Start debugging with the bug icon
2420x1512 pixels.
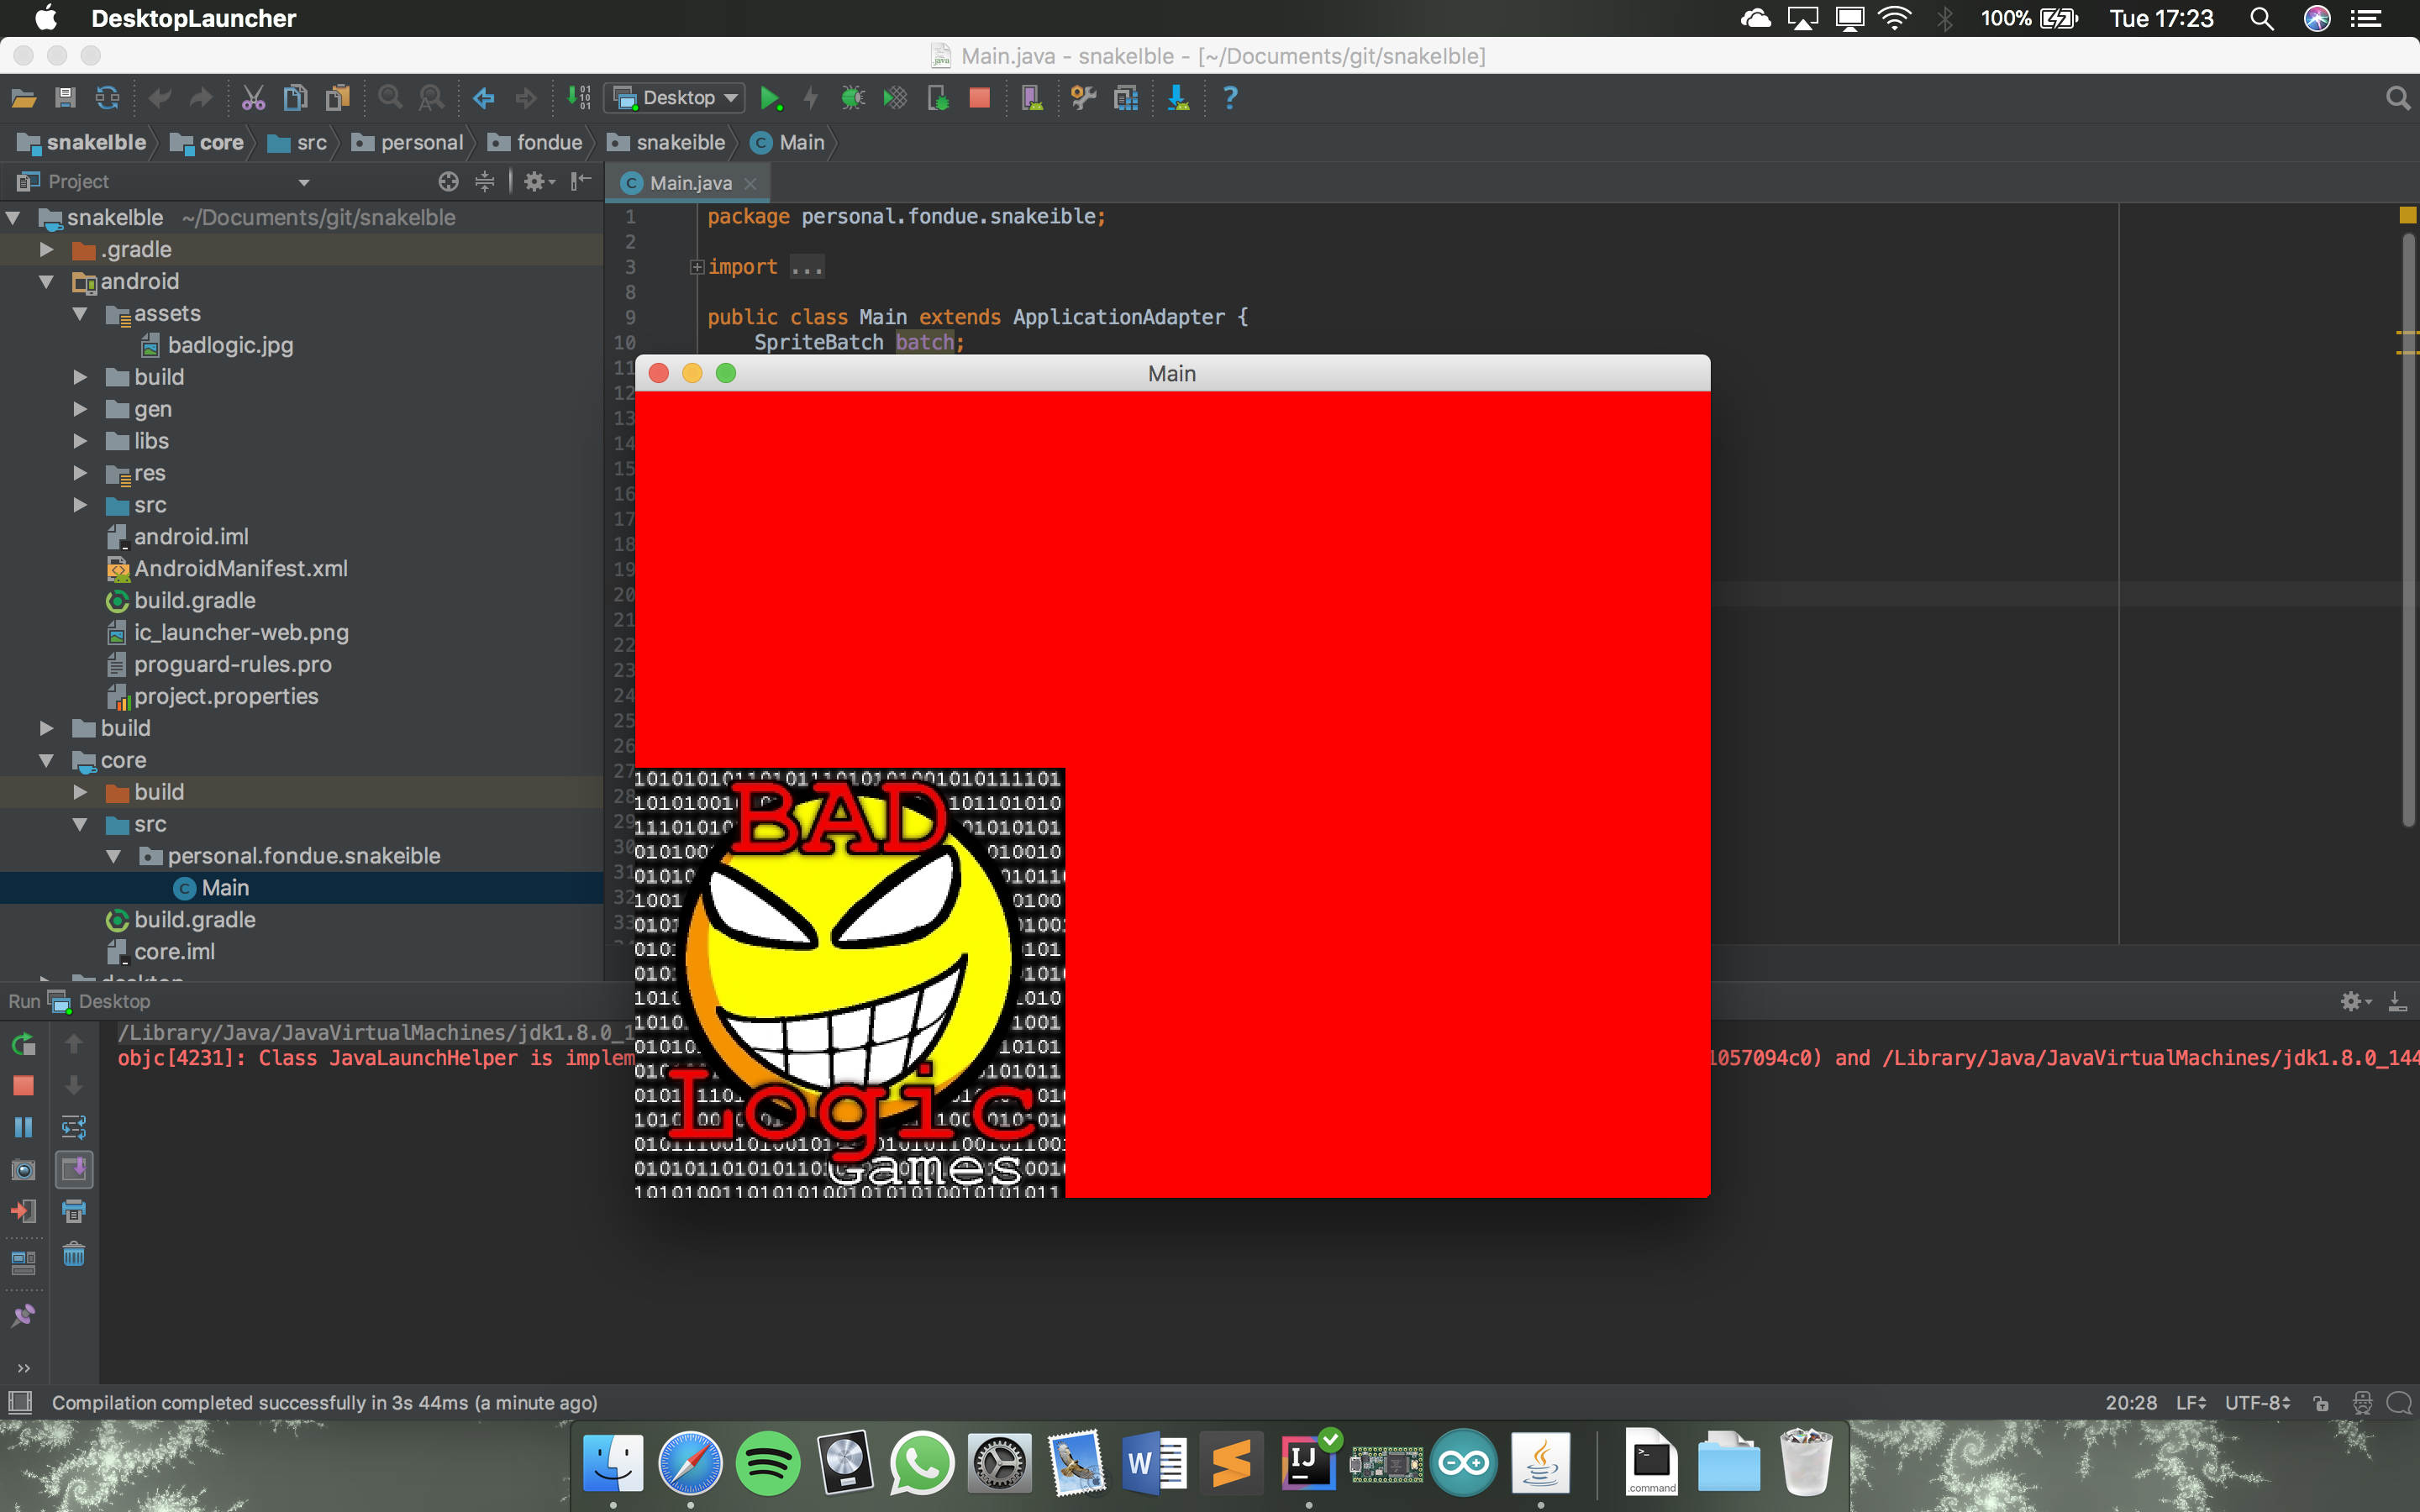[852, 98]
